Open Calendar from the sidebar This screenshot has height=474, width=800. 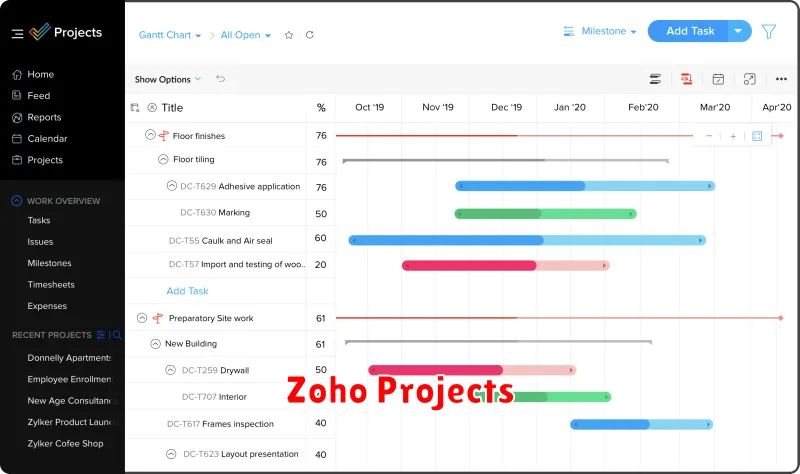coord(40,139)
